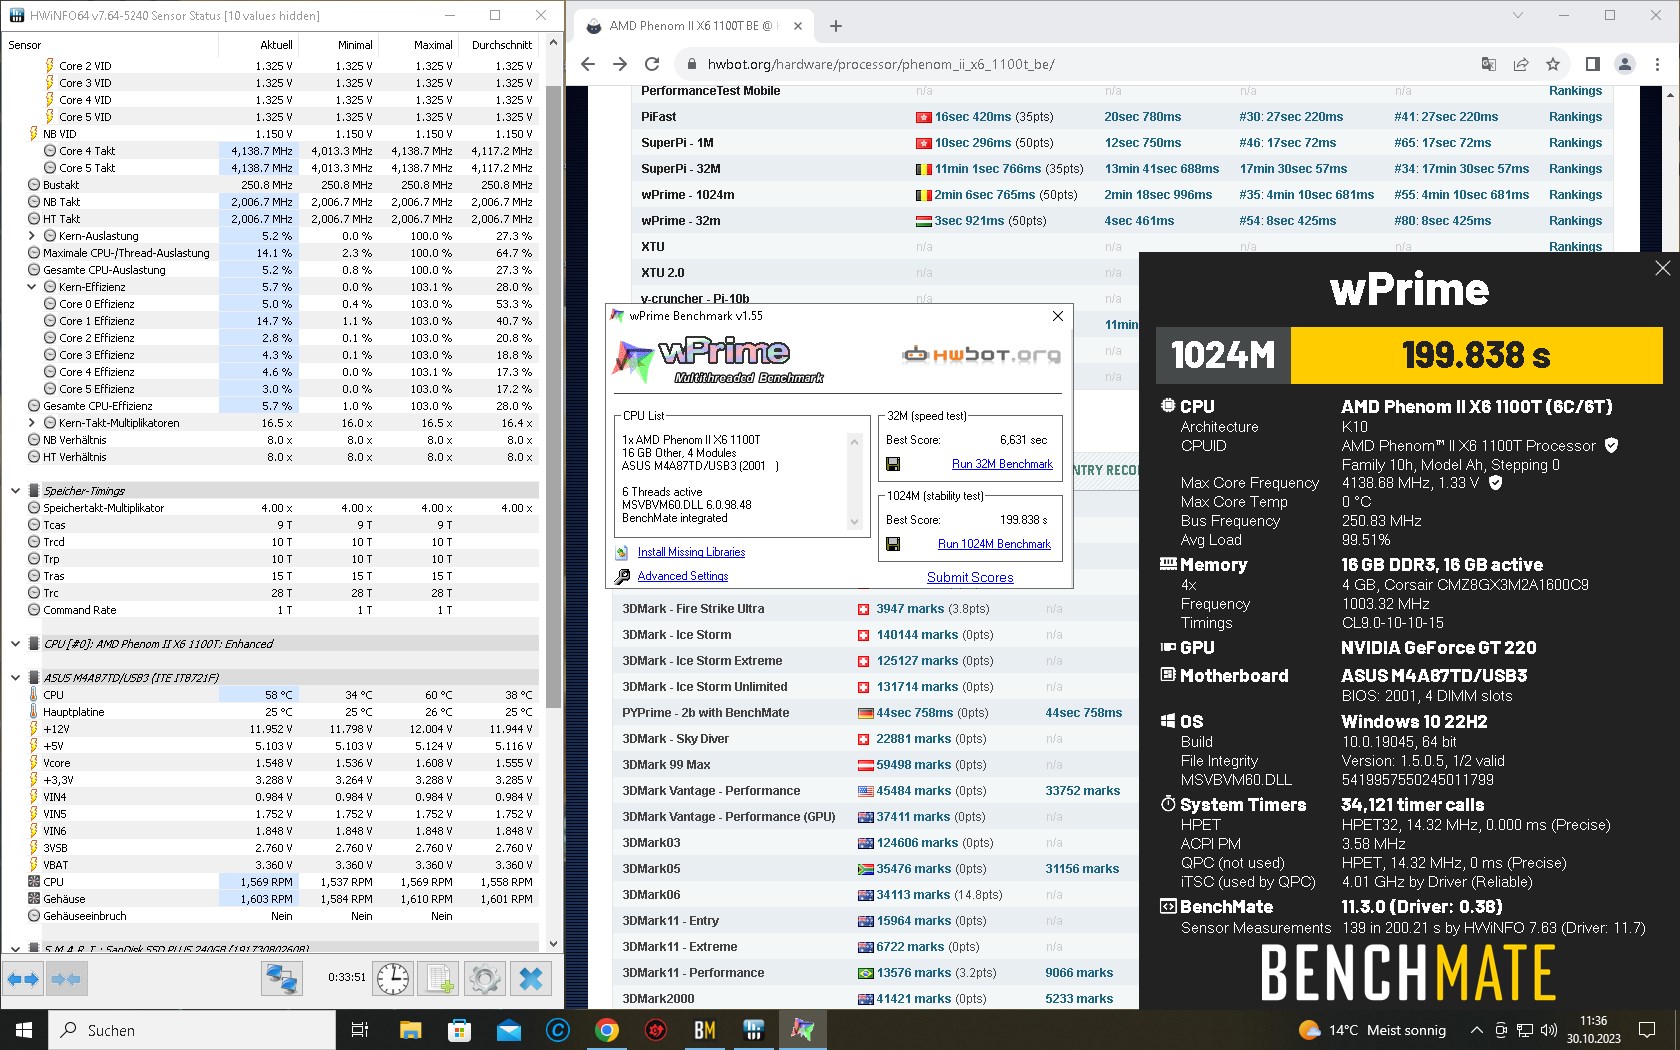Open Microsoft Store from taskbar

click(x=459, y=1030)
